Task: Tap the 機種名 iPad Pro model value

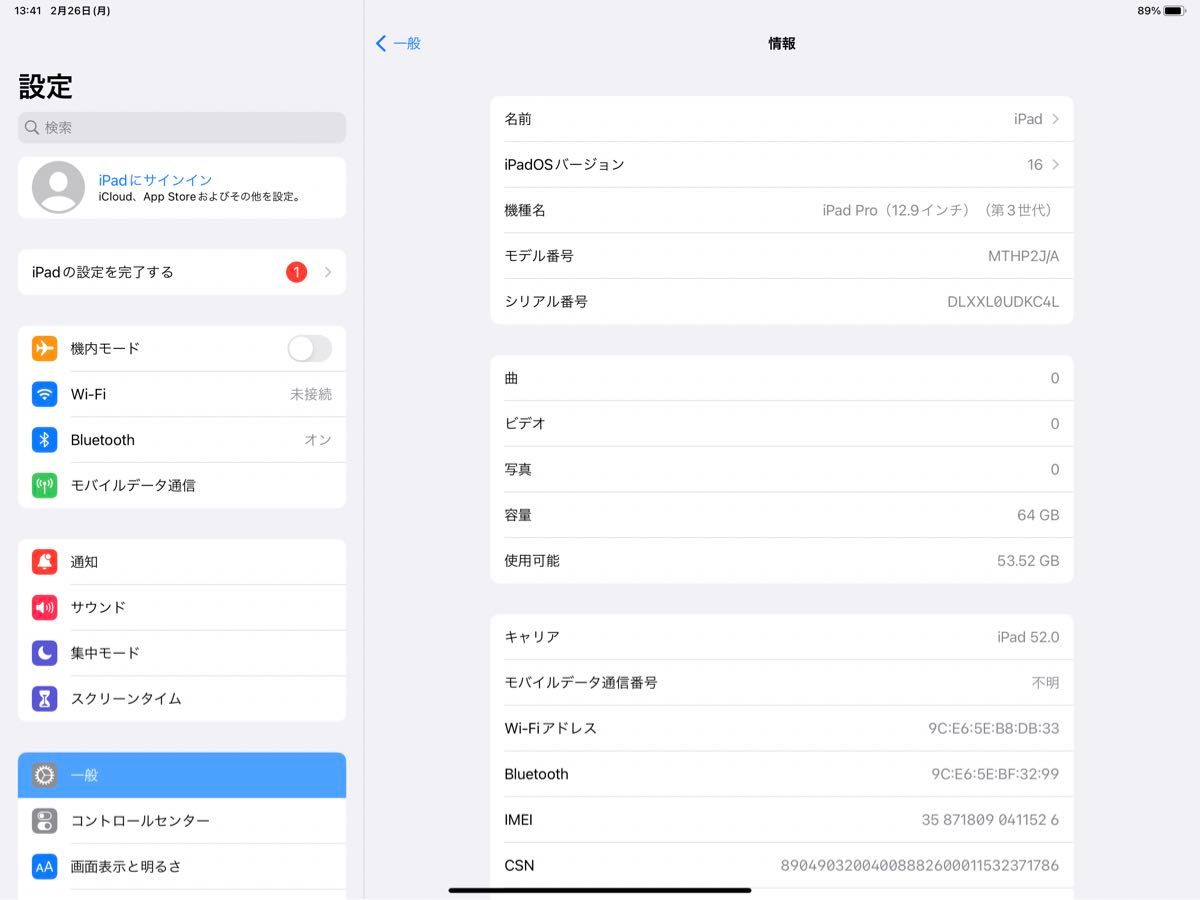Action: 937,210
